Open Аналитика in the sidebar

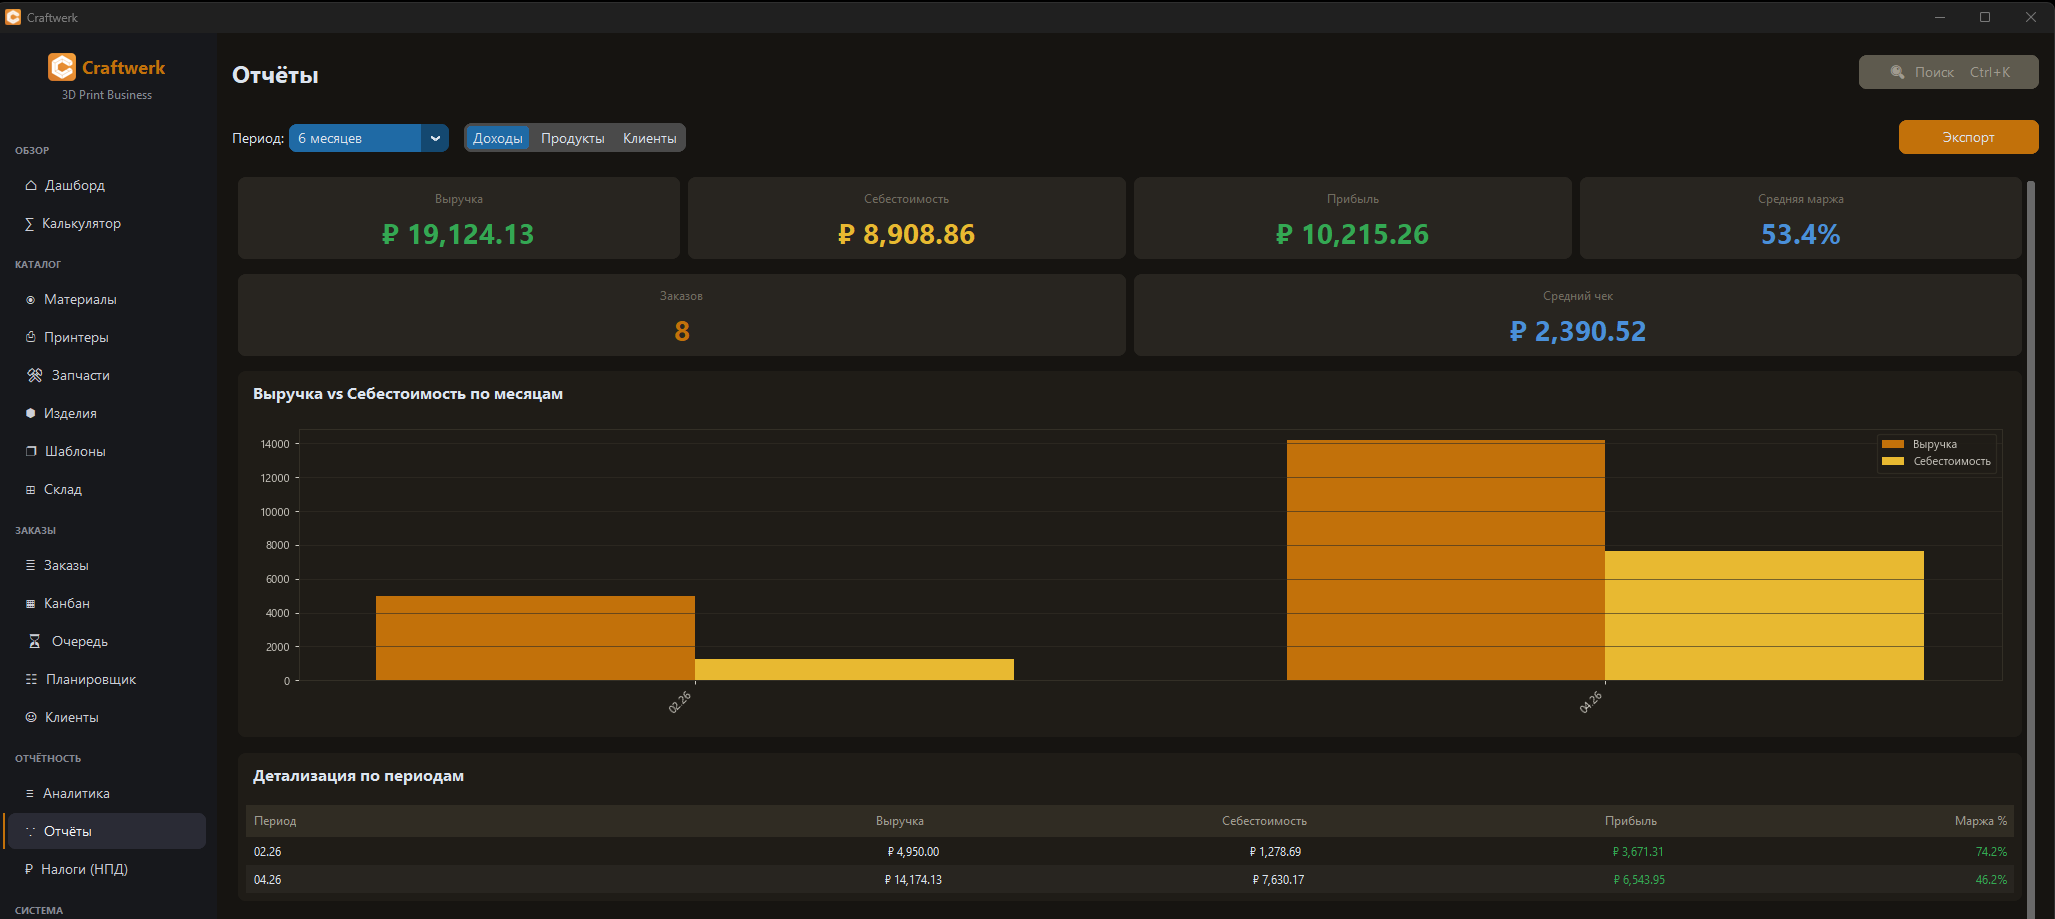pos(76,793)
